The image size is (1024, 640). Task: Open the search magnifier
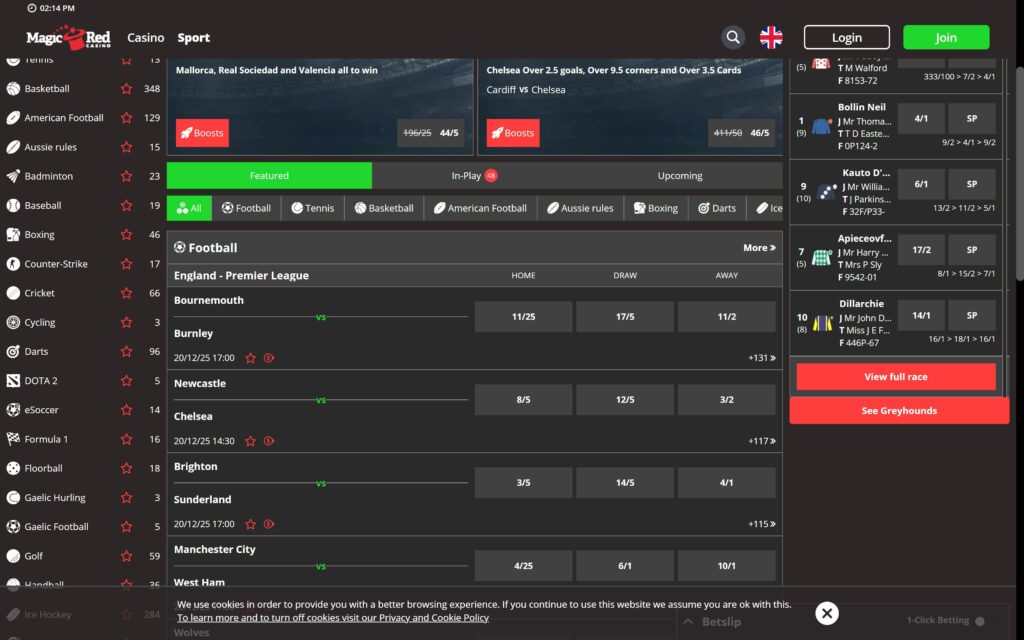[733, 36]
